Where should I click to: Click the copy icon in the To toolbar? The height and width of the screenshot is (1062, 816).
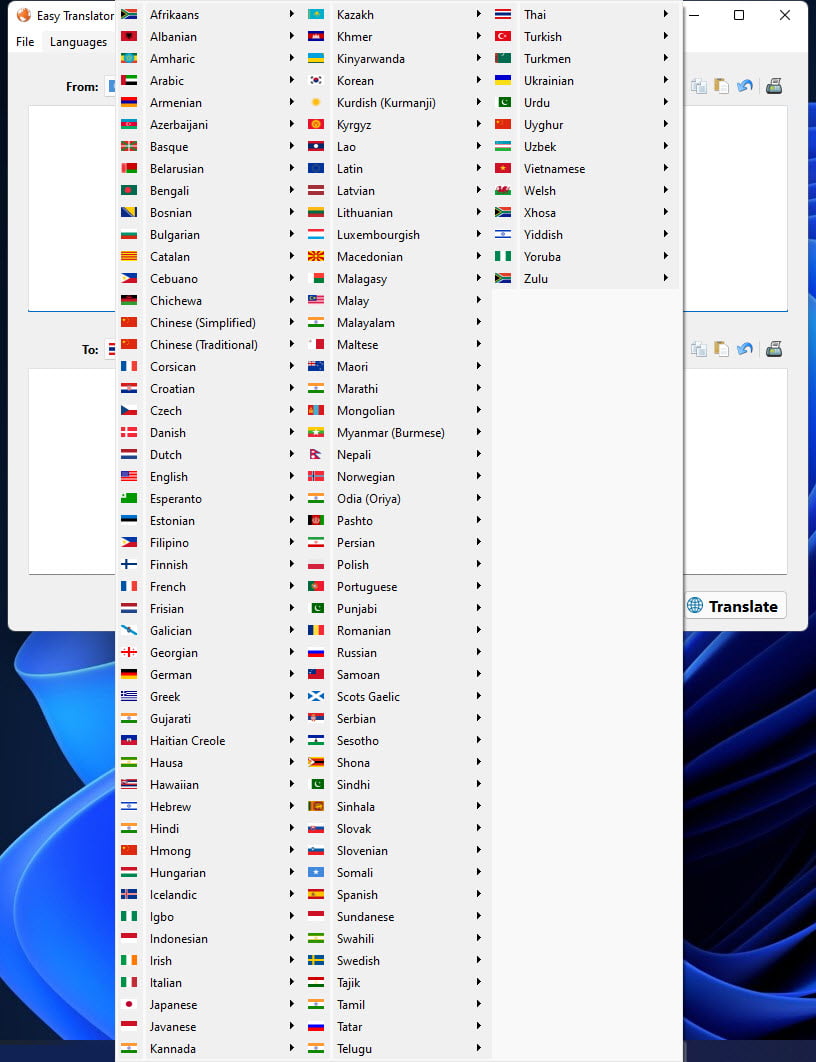tap(699, 349)
